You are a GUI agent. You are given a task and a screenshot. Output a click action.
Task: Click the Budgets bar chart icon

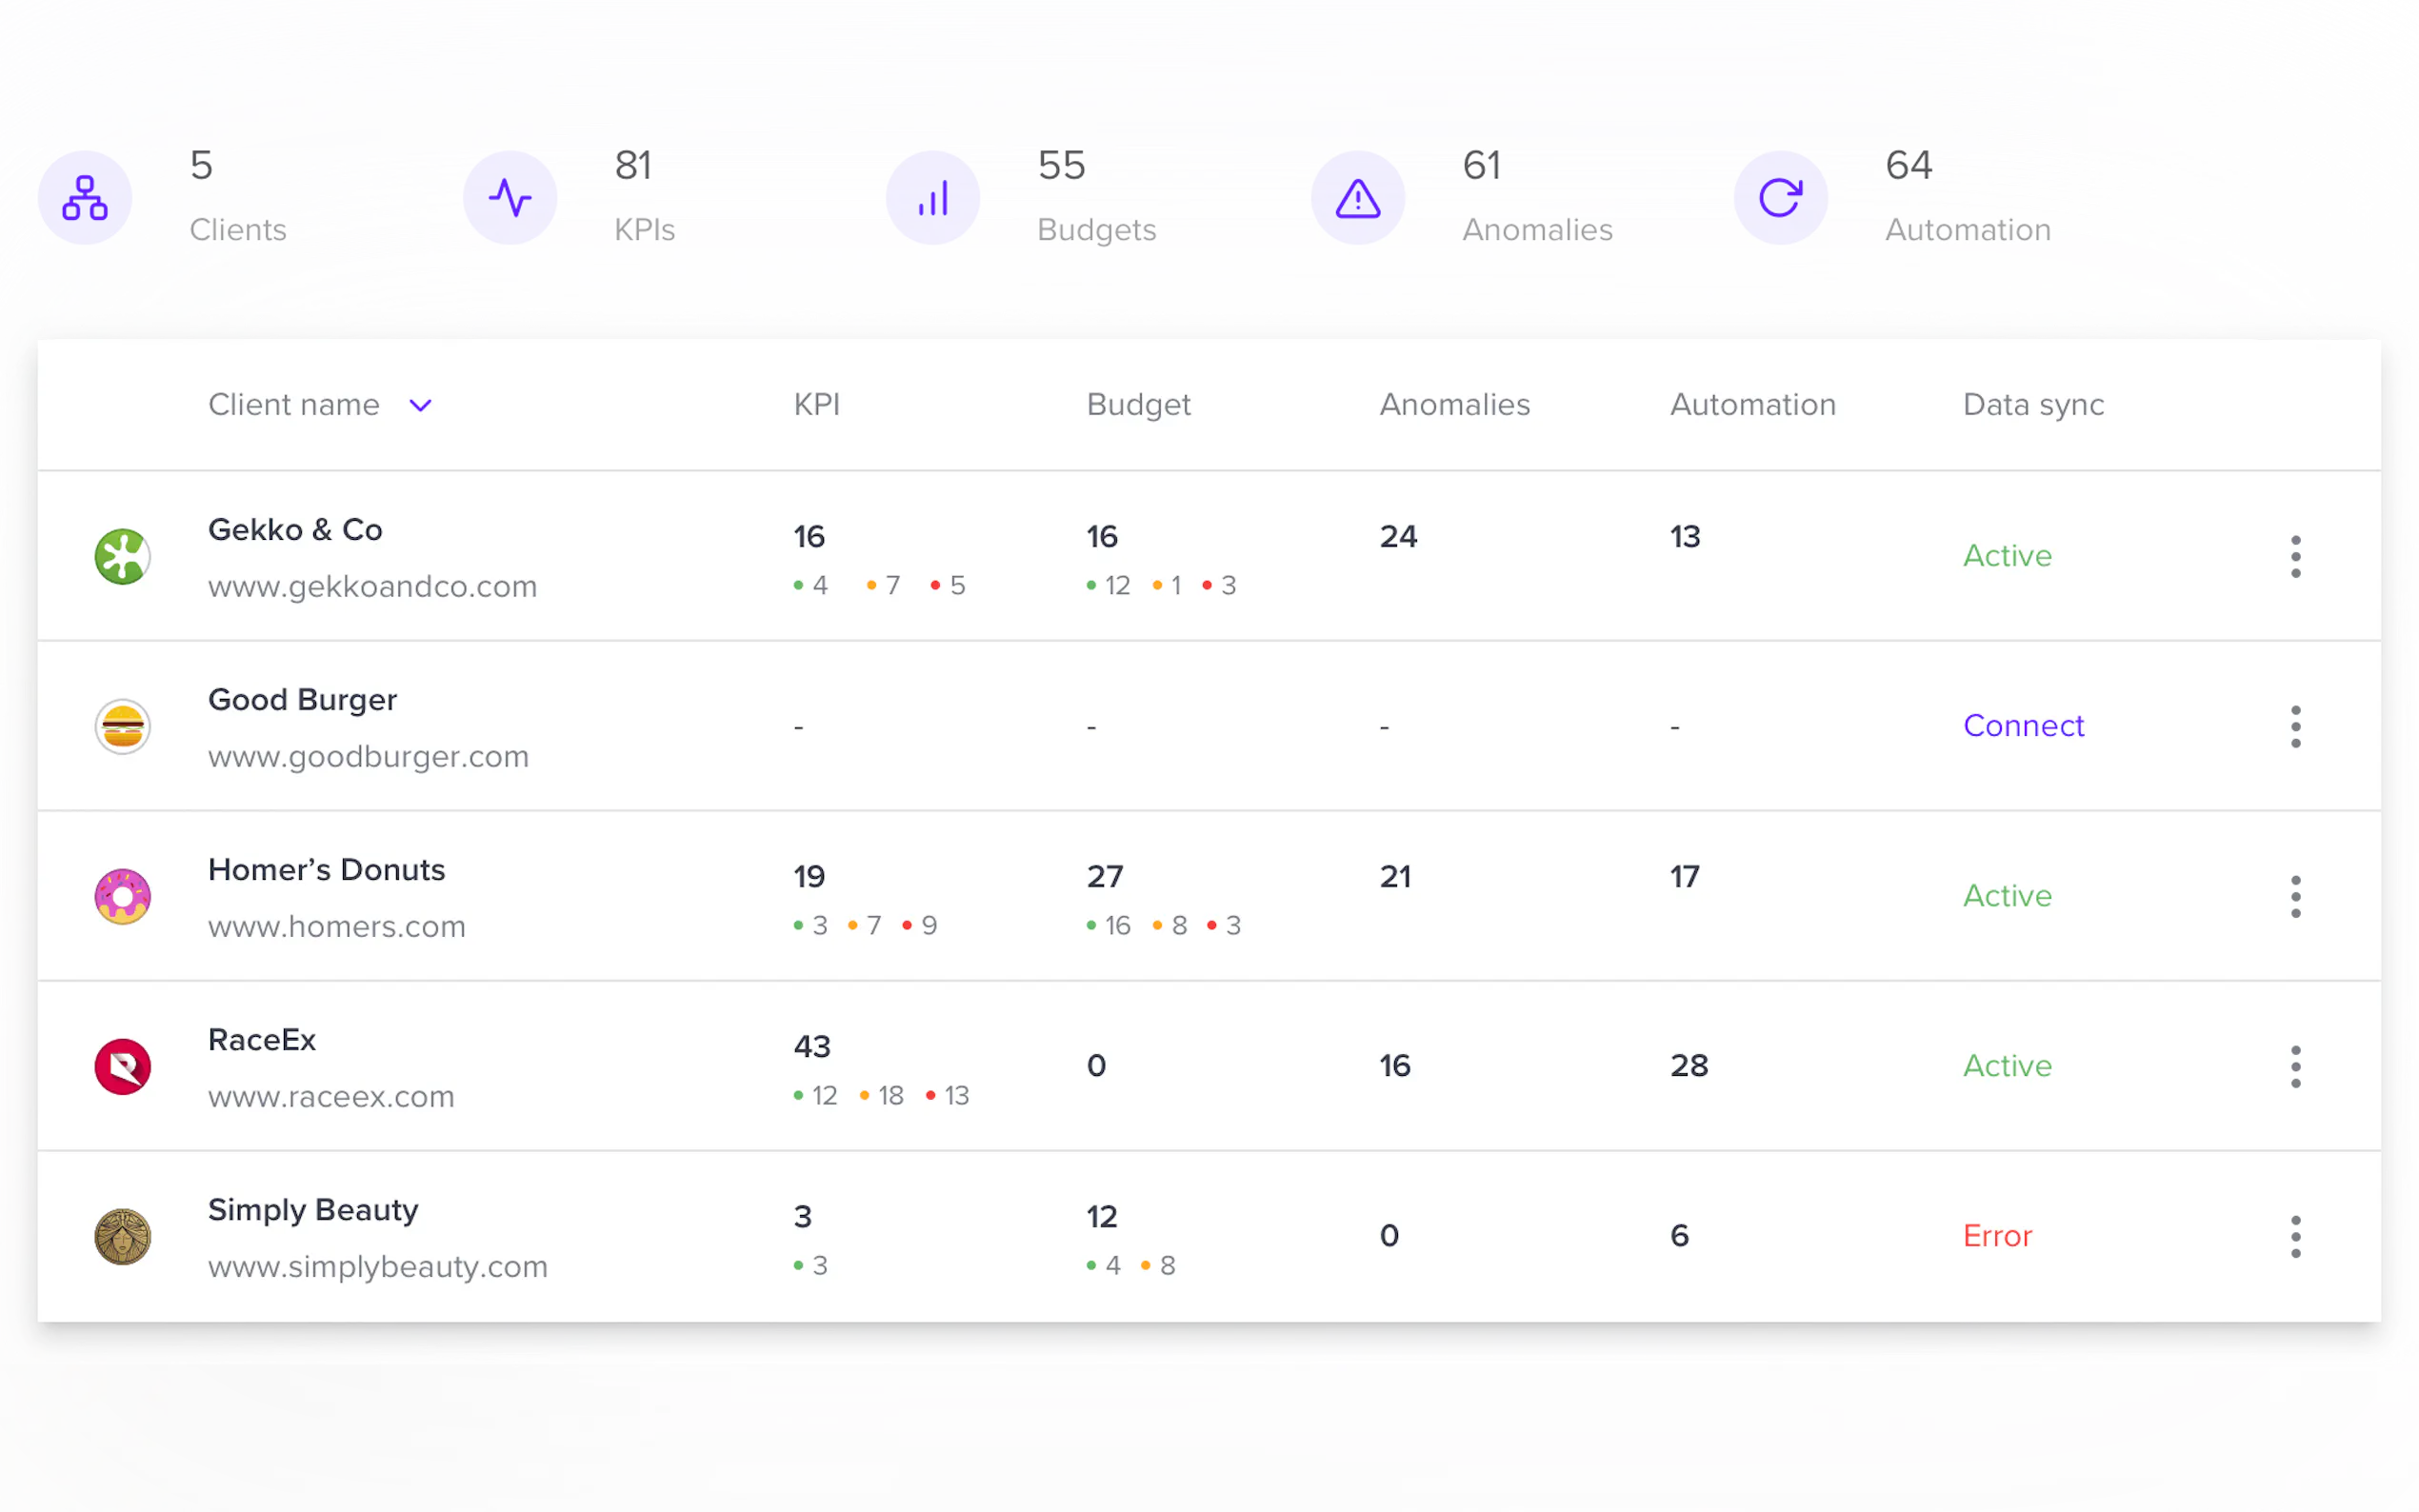tap(933, 197)
